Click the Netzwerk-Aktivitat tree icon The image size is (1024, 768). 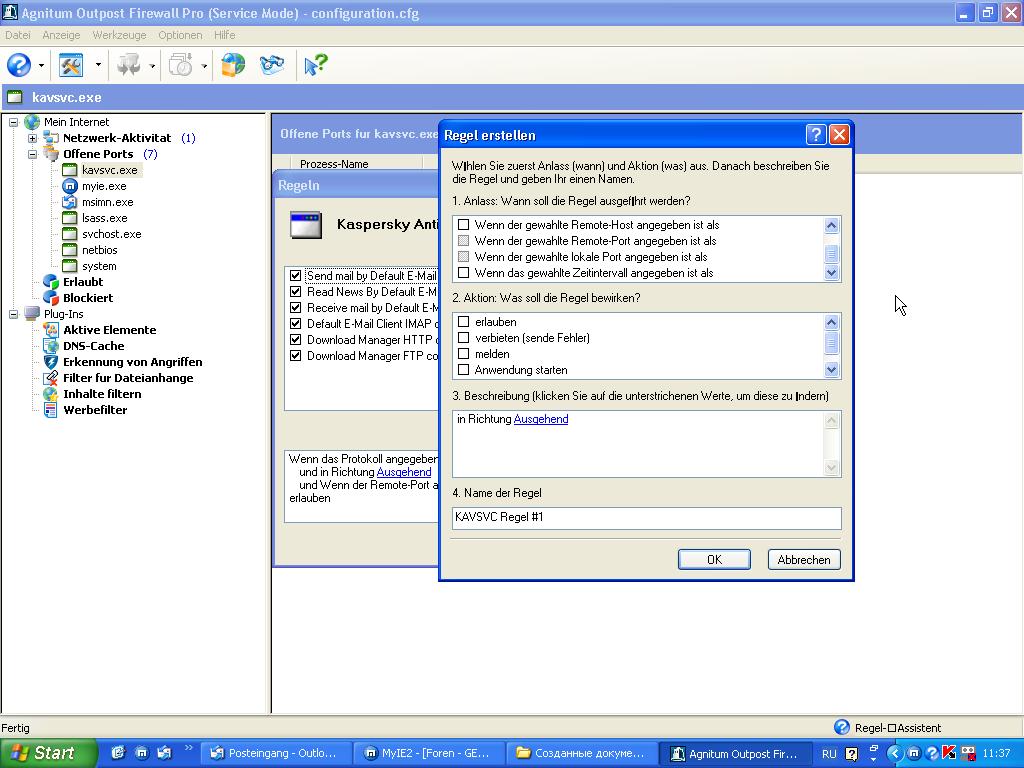tap(51, 138)
